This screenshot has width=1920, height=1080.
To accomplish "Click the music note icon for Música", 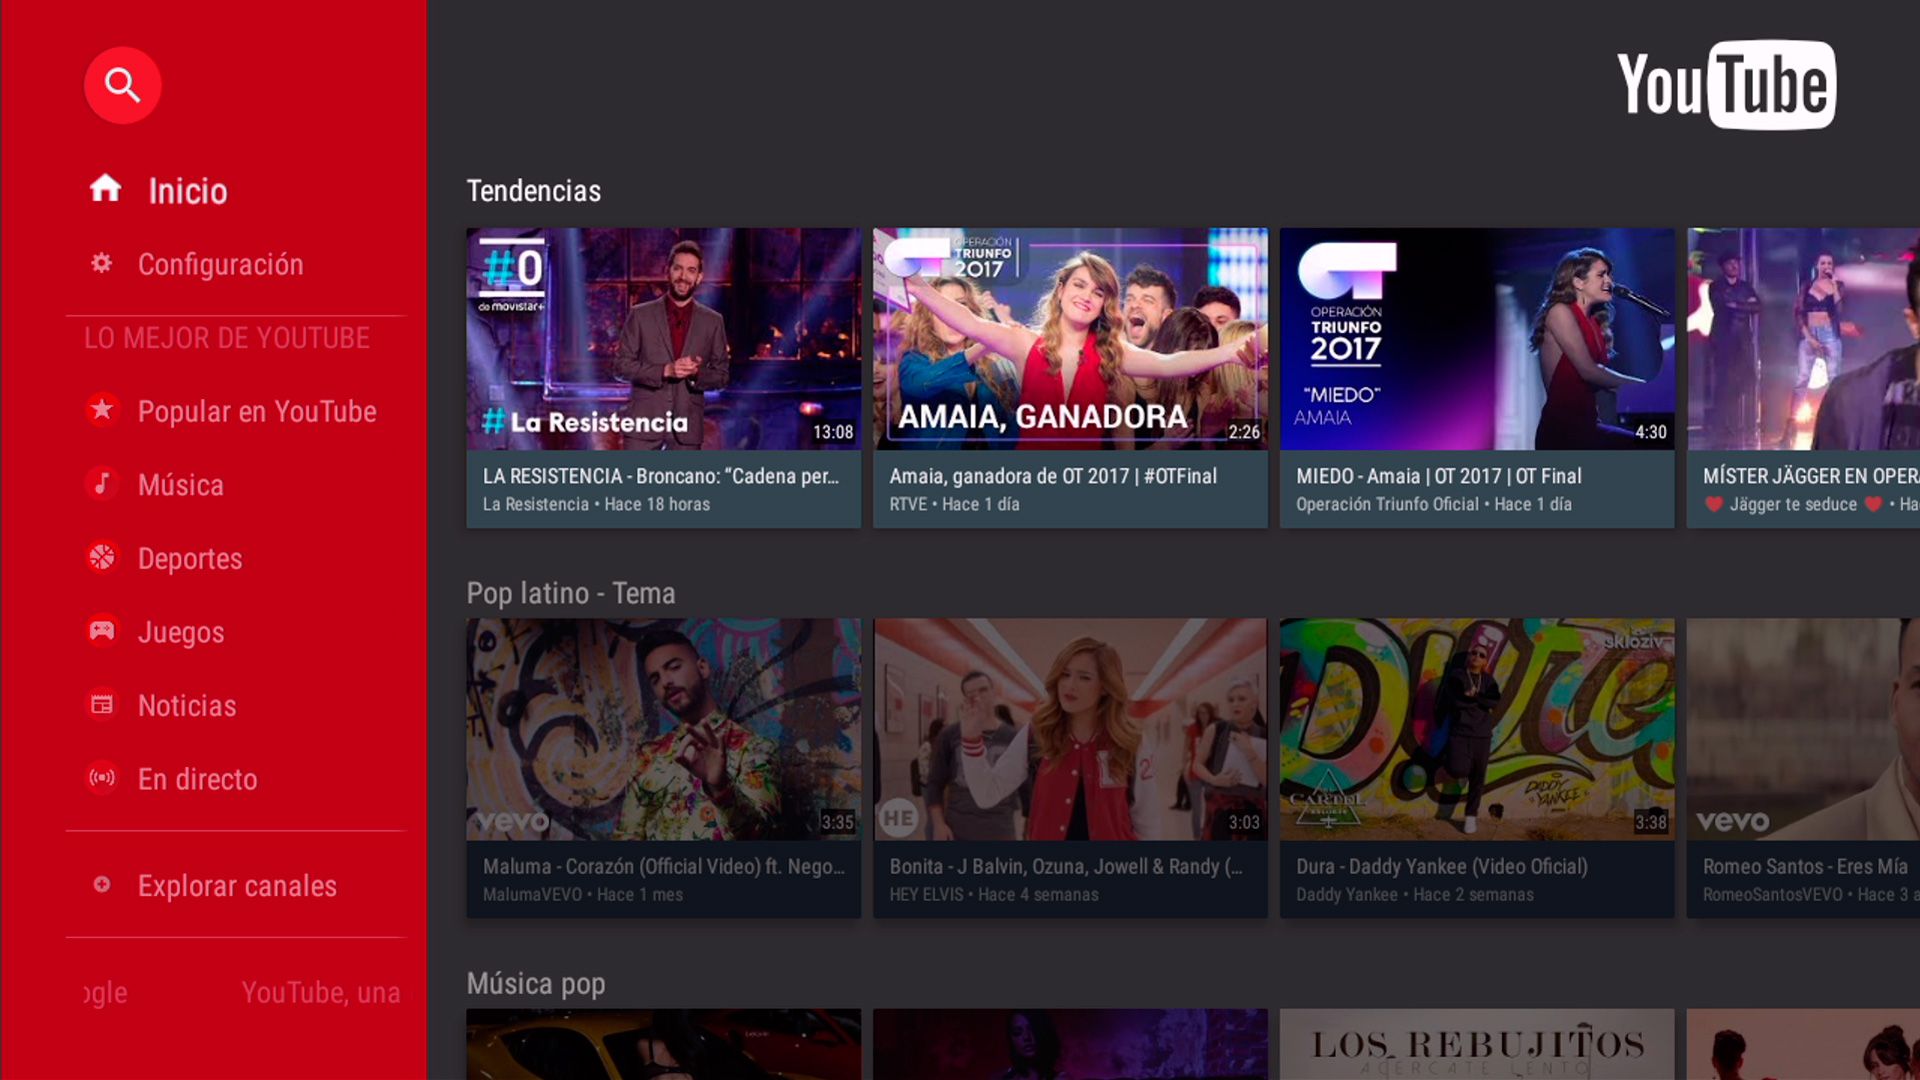I will click(101, 484).
